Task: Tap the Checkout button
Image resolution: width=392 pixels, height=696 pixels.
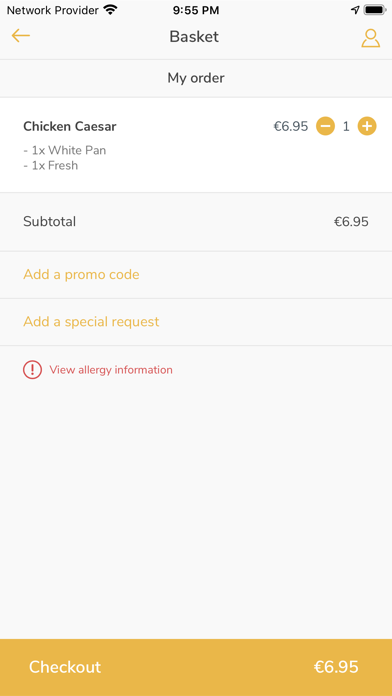Action: tap(196, 667)
